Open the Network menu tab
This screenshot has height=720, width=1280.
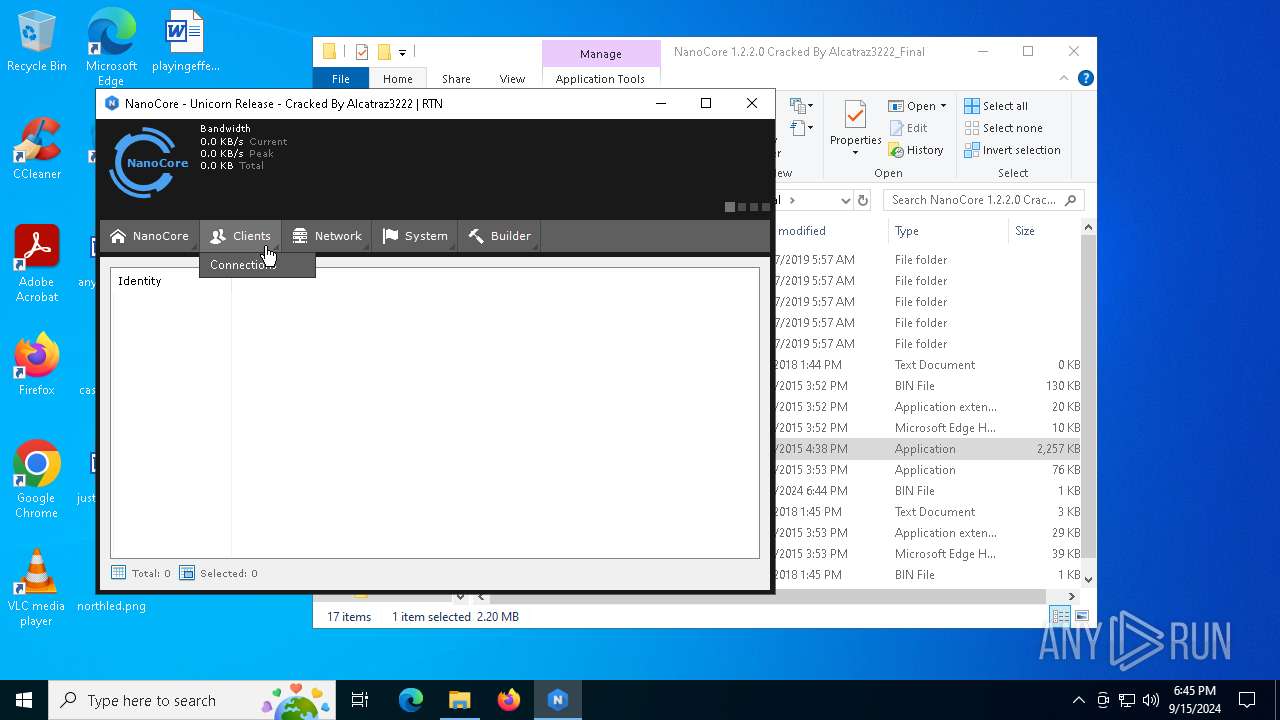[x=327, y=236]
